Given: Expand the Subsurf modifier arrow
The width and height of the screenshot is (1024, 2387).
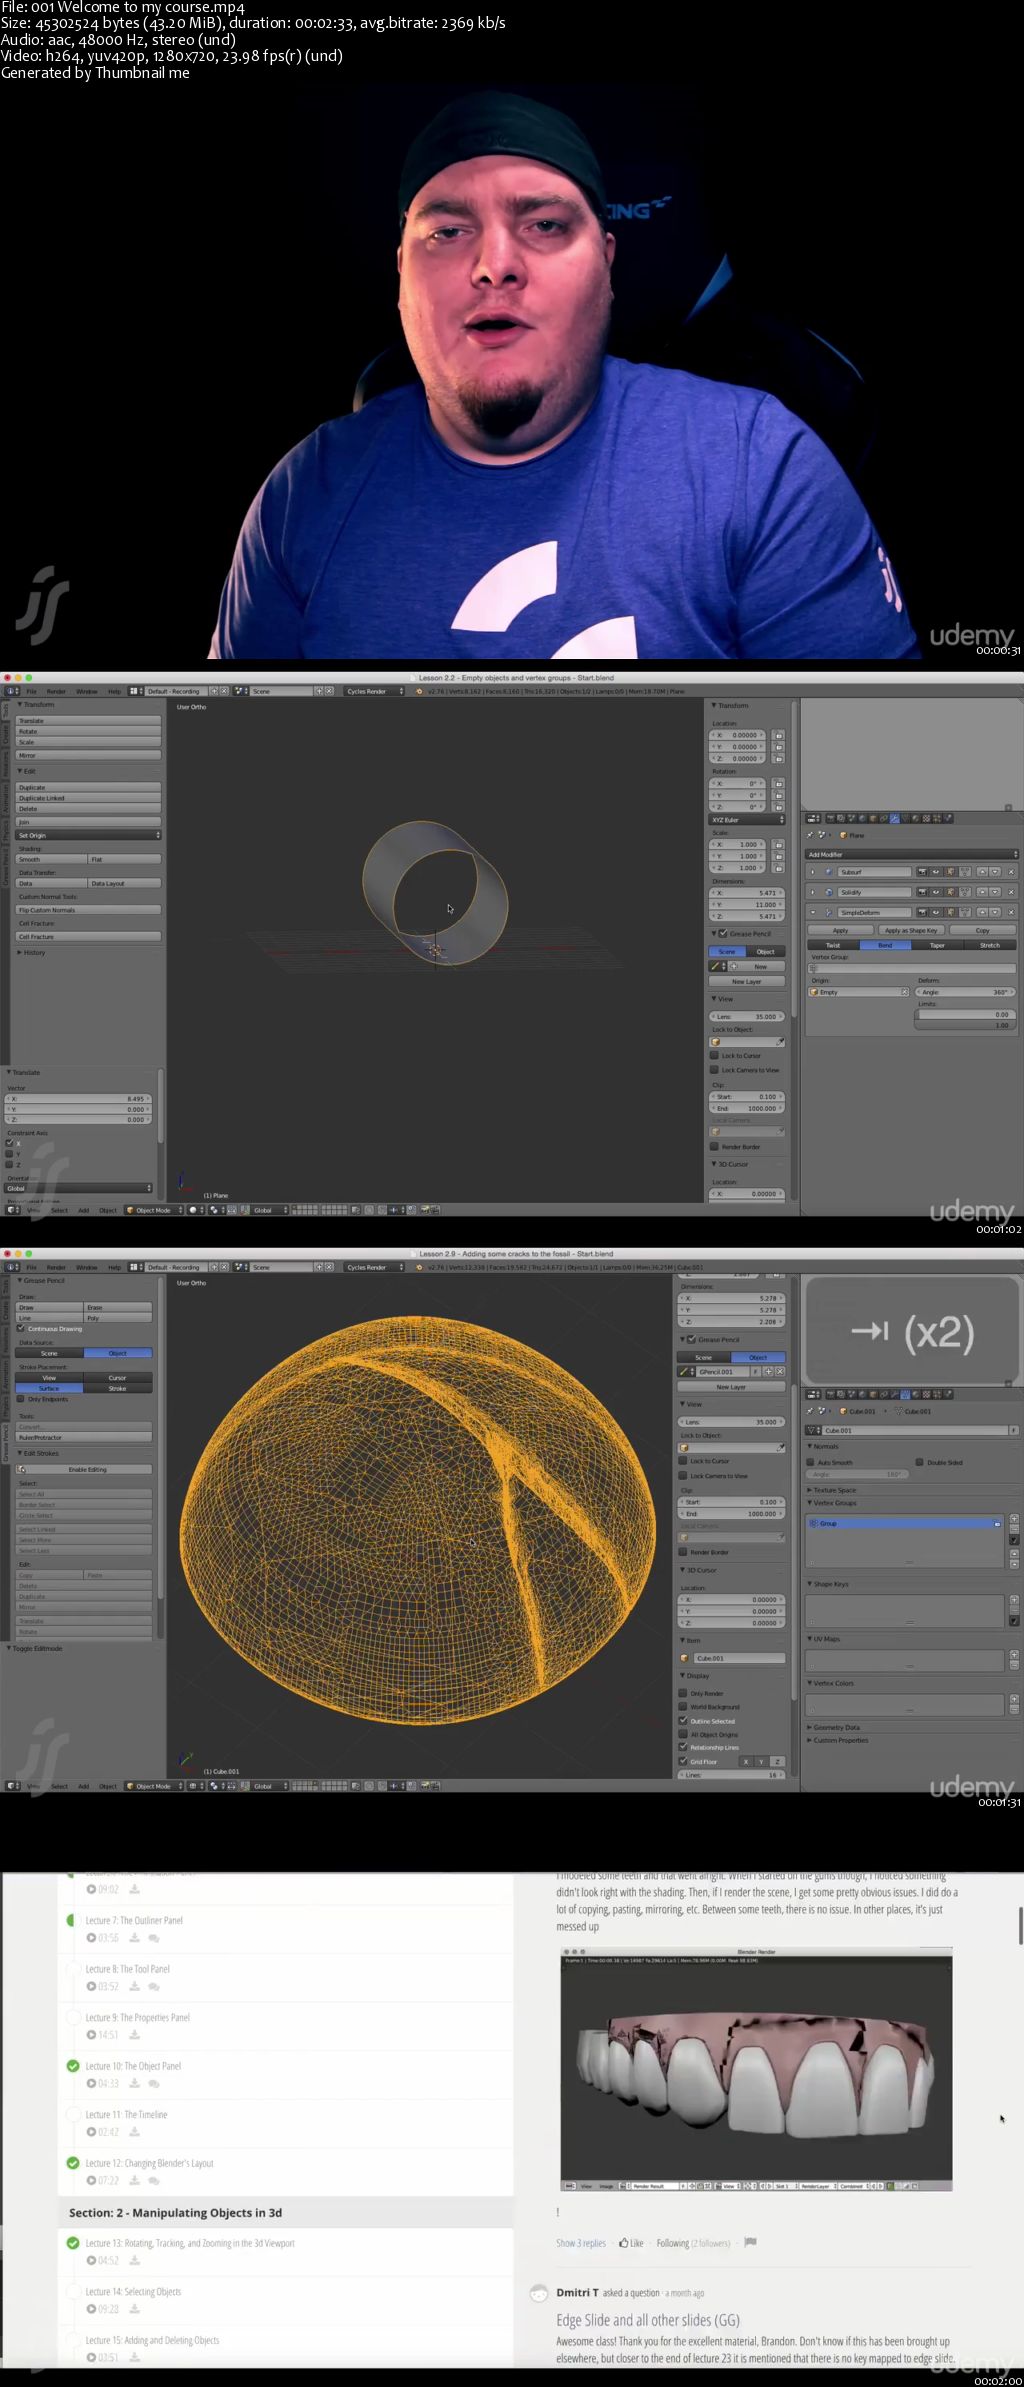Looking at the screenshot, I should 813,872.
